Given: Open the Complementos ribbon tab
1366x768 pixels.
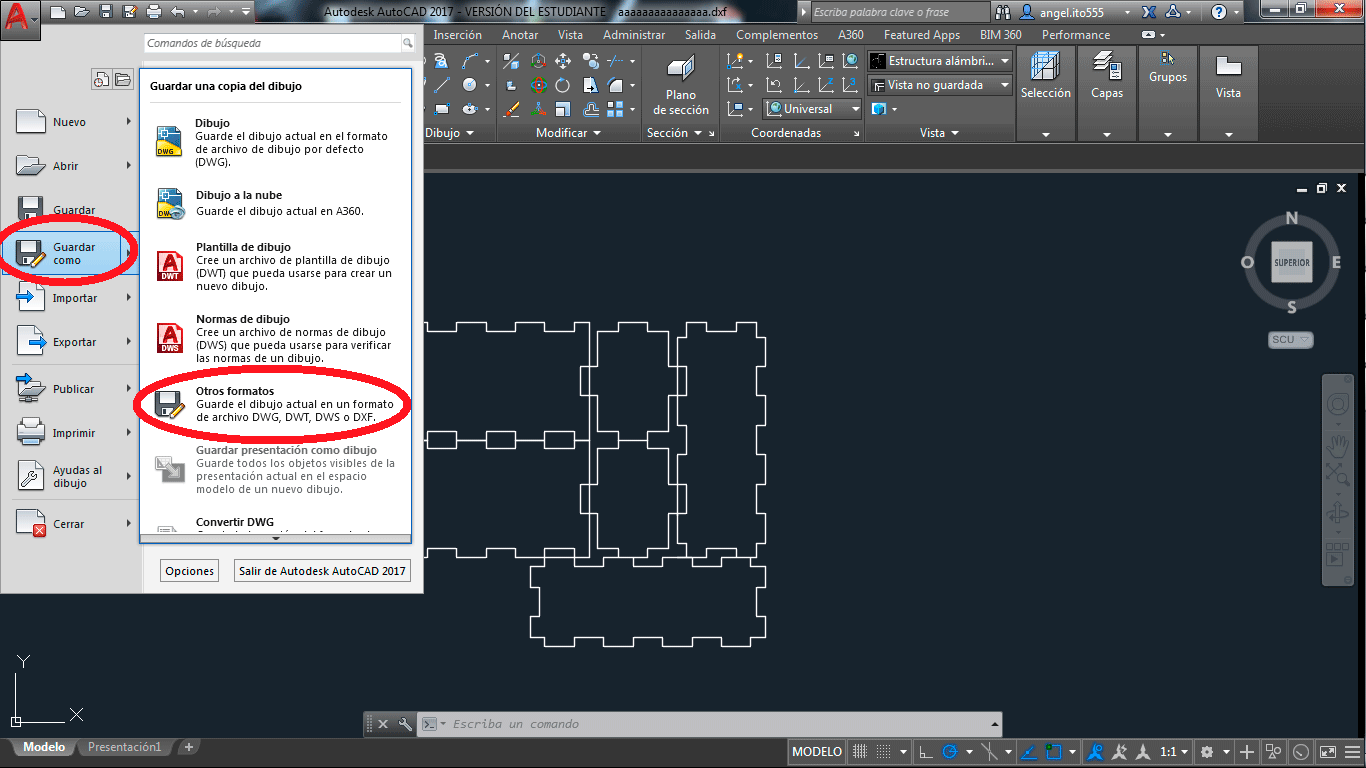Looking at the screenshot, I should 777,35.
